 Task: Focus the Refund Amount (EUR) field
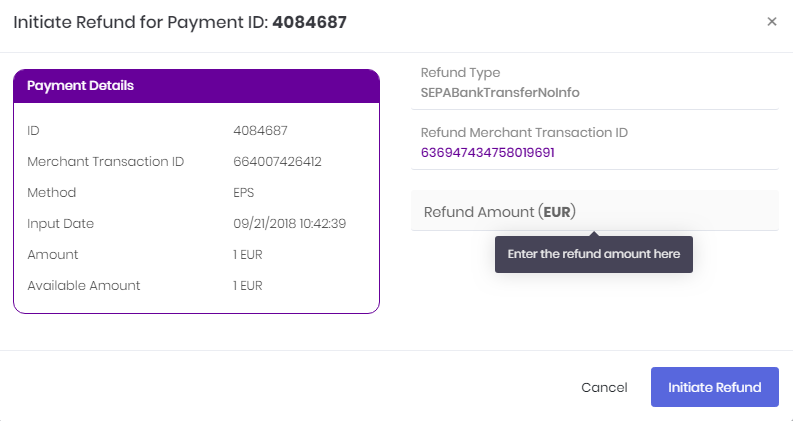click(x=595, y=210)
